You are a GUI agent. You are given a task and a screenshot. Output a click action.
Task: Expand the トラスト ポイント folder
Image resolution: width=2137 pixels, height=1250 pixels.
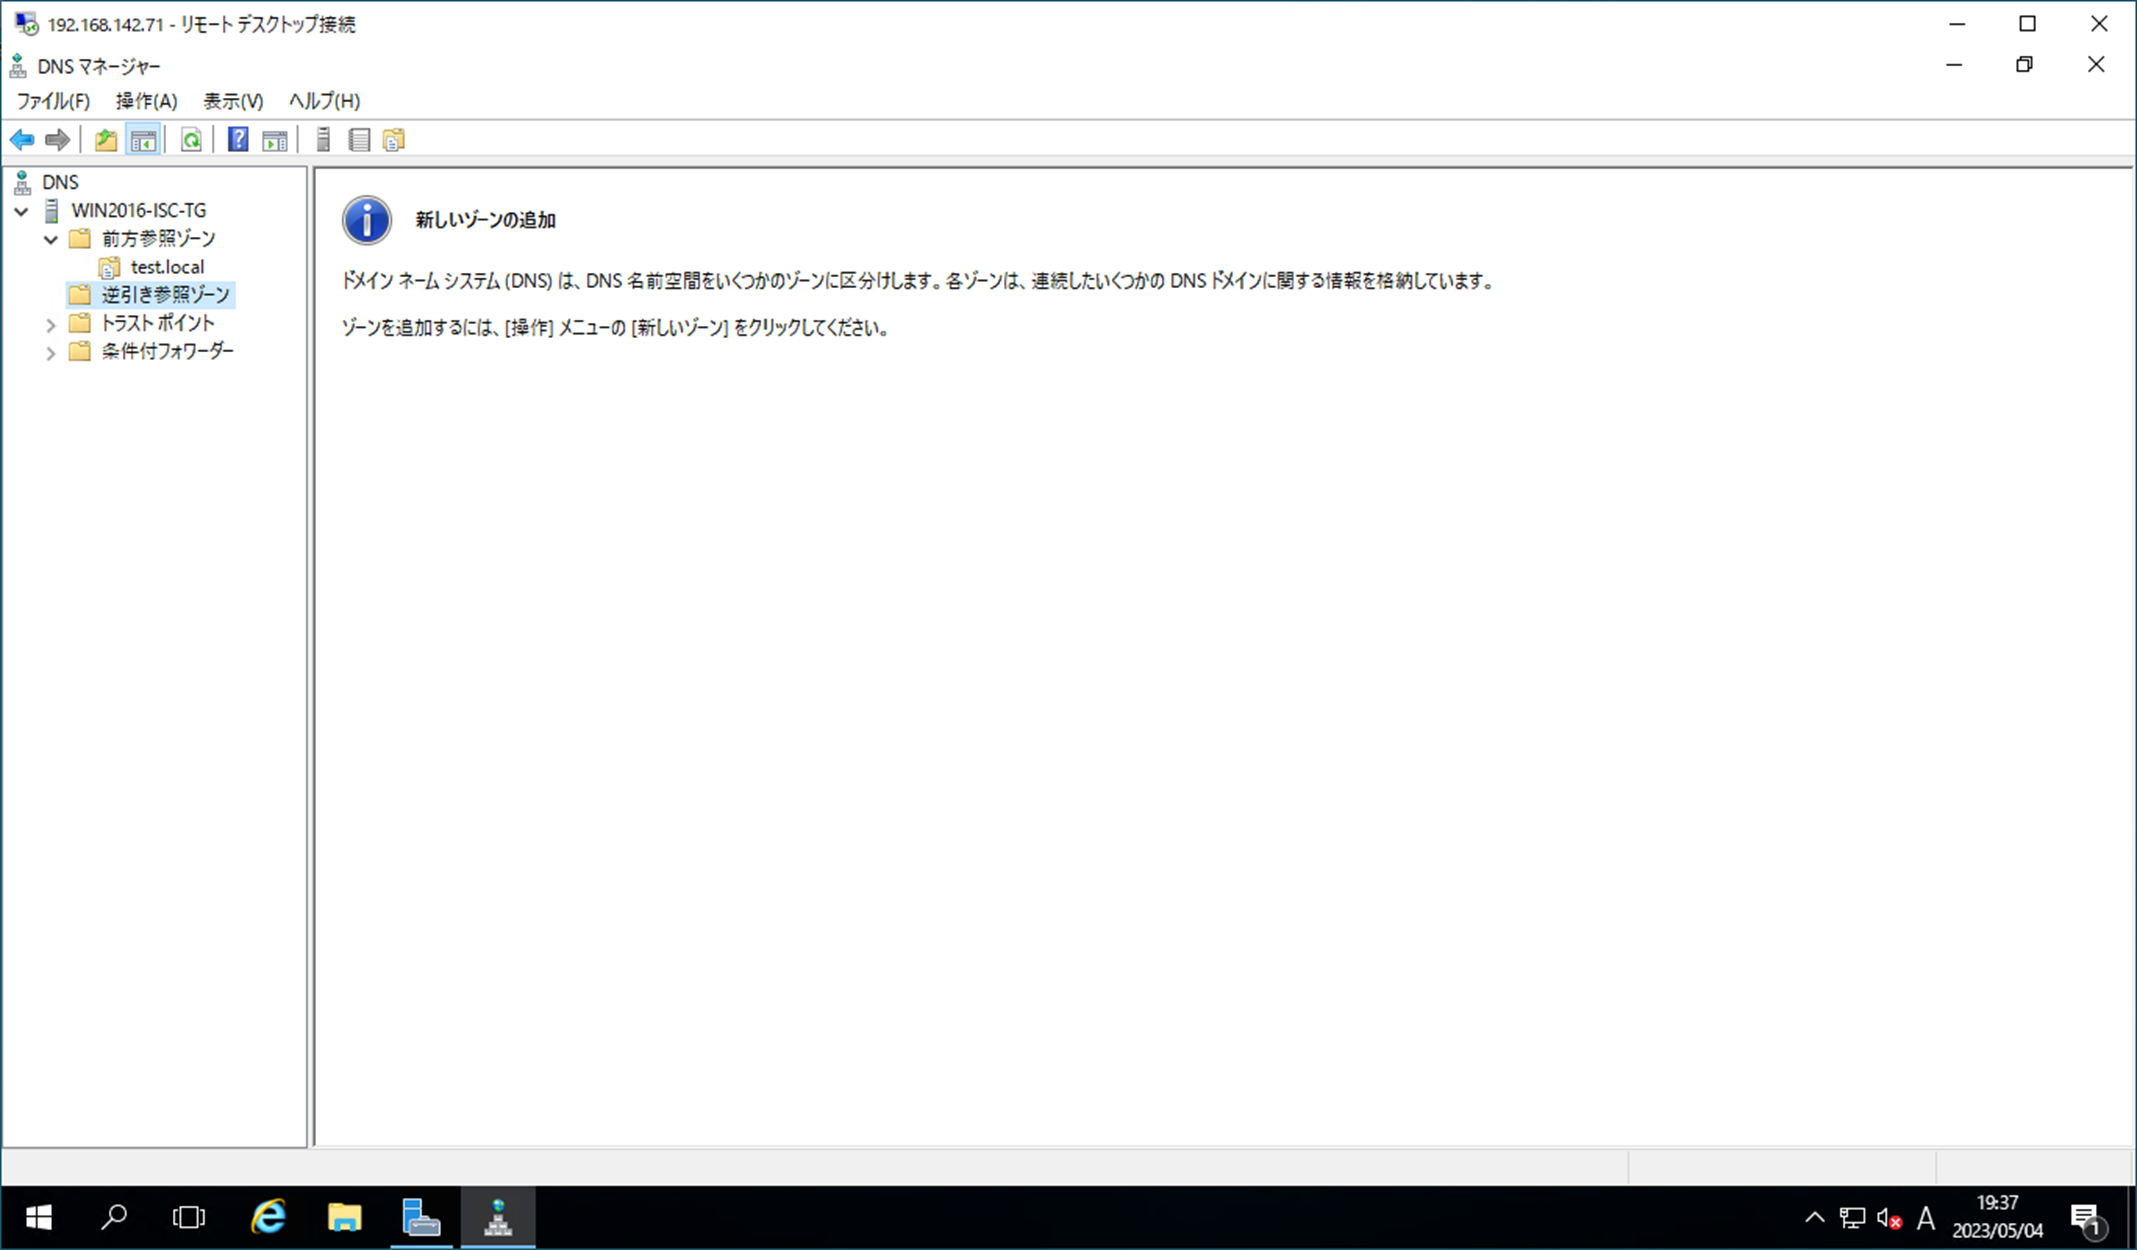point(51,324)
